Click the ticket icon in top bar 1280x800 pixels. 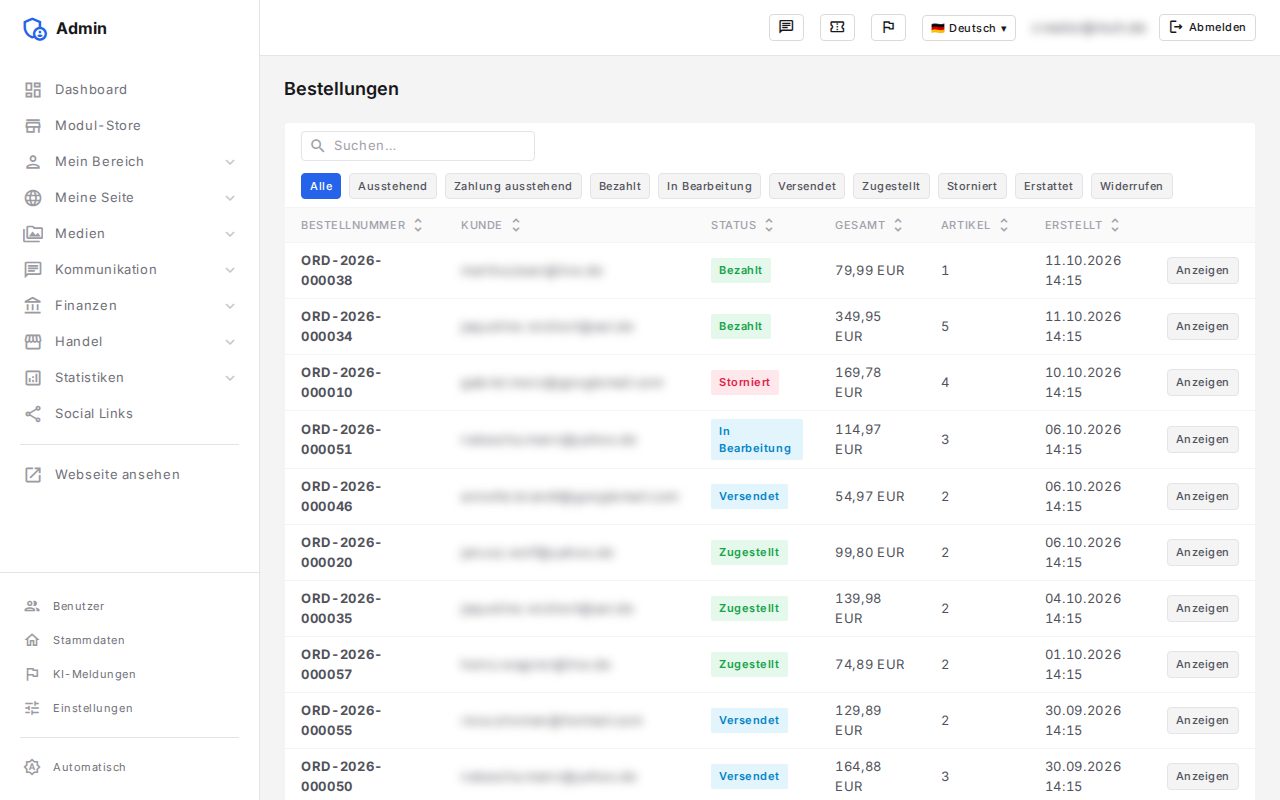click(x=837, y=27)
